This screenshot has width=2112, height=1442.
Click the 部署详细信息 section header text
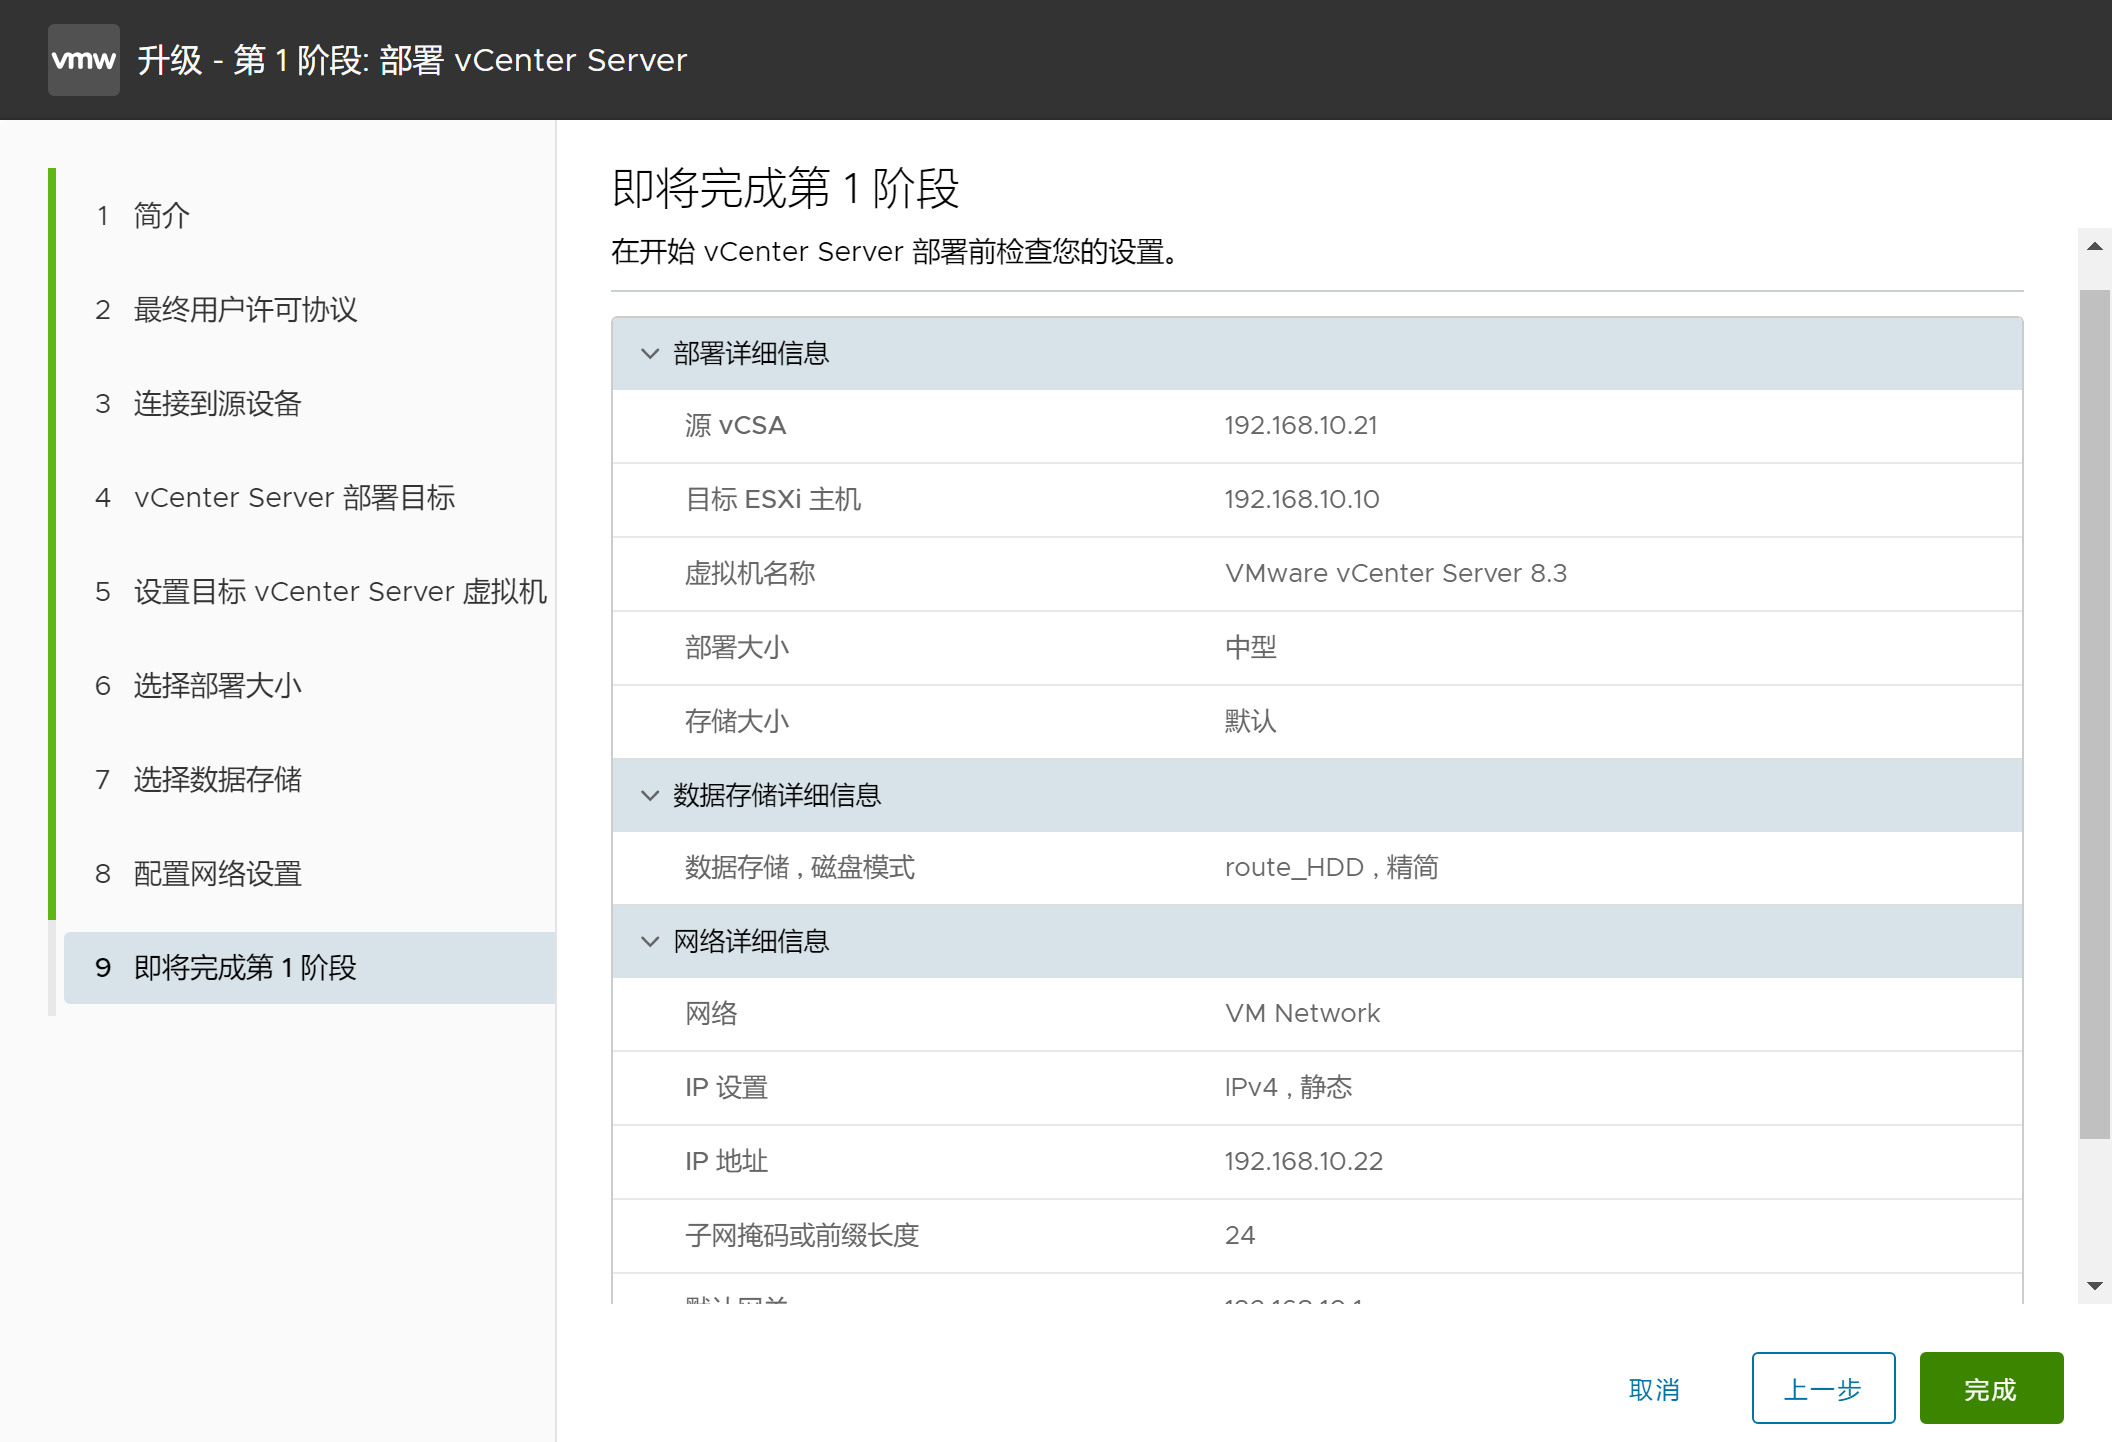click(x=751, y=354)
